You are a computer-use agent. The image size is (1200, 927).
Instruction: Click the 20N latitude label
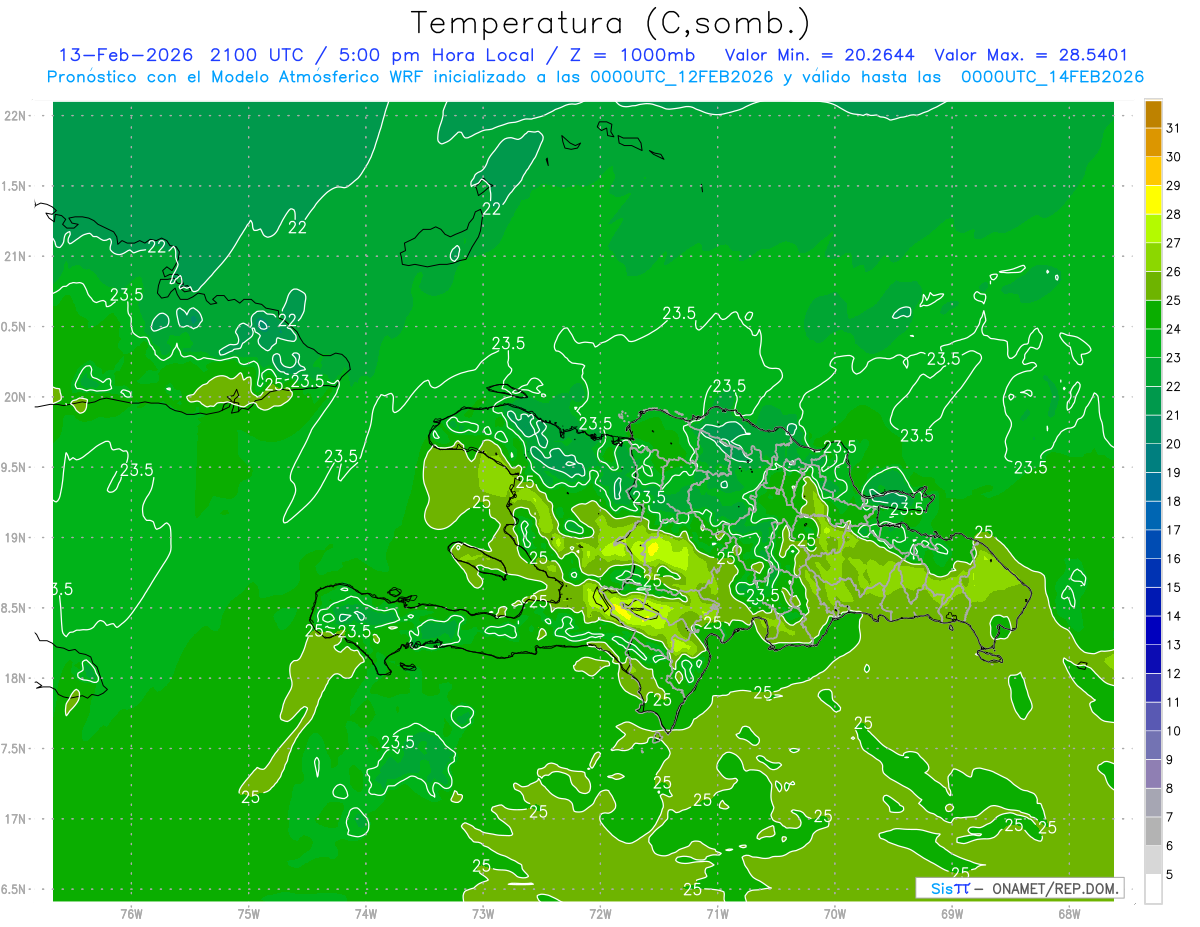[x=16, y=397]
